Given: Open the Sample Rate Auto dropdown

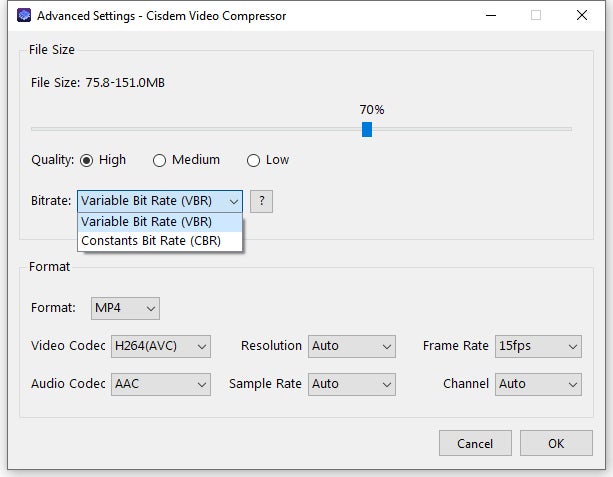Looking at the screenshot, I should (x=352, y=384).
